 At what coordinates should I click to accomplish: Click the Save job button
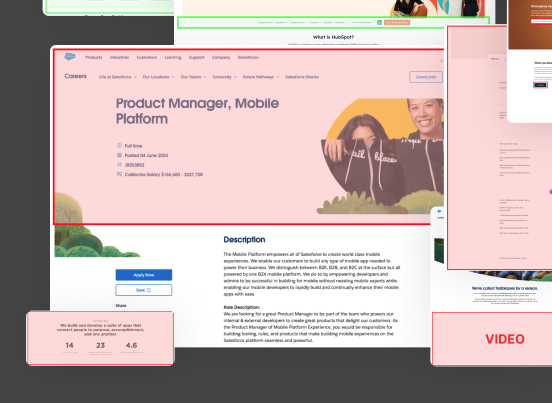click(144, 290)
